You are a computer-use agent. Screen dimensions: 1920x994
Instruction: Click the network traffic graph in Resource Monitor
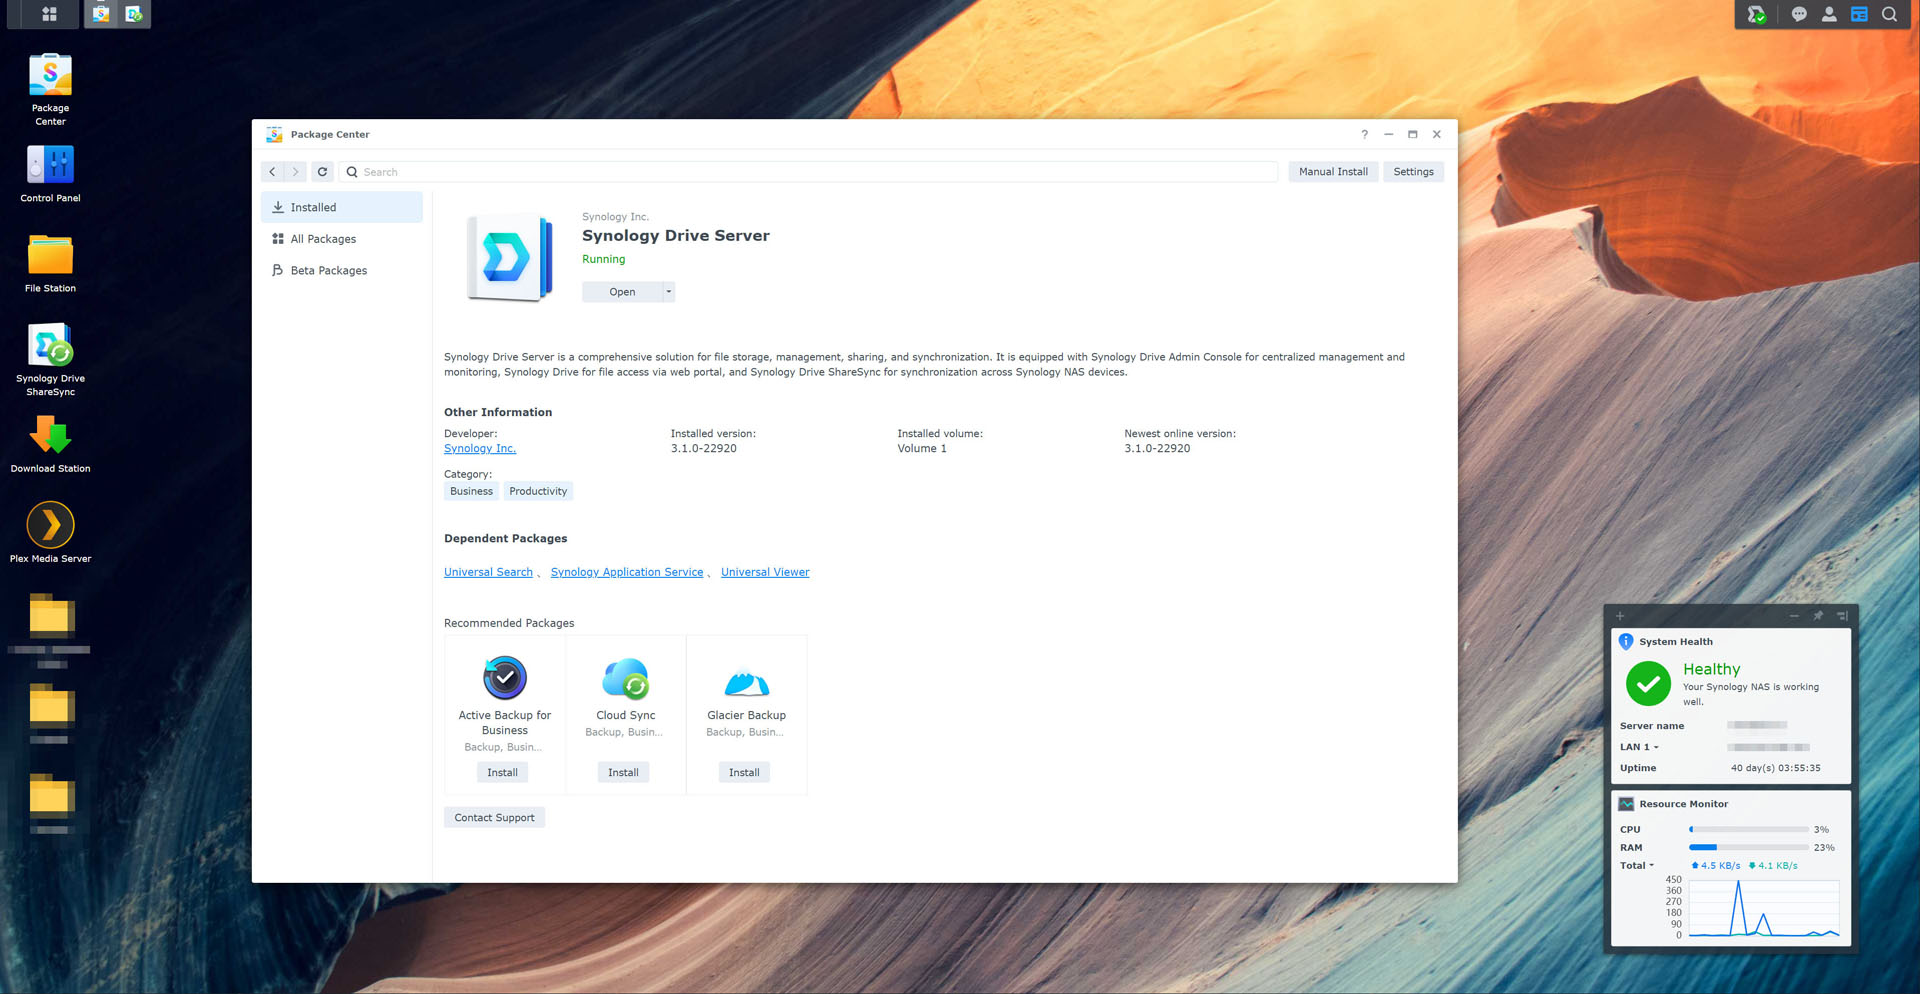(1764, 908)
